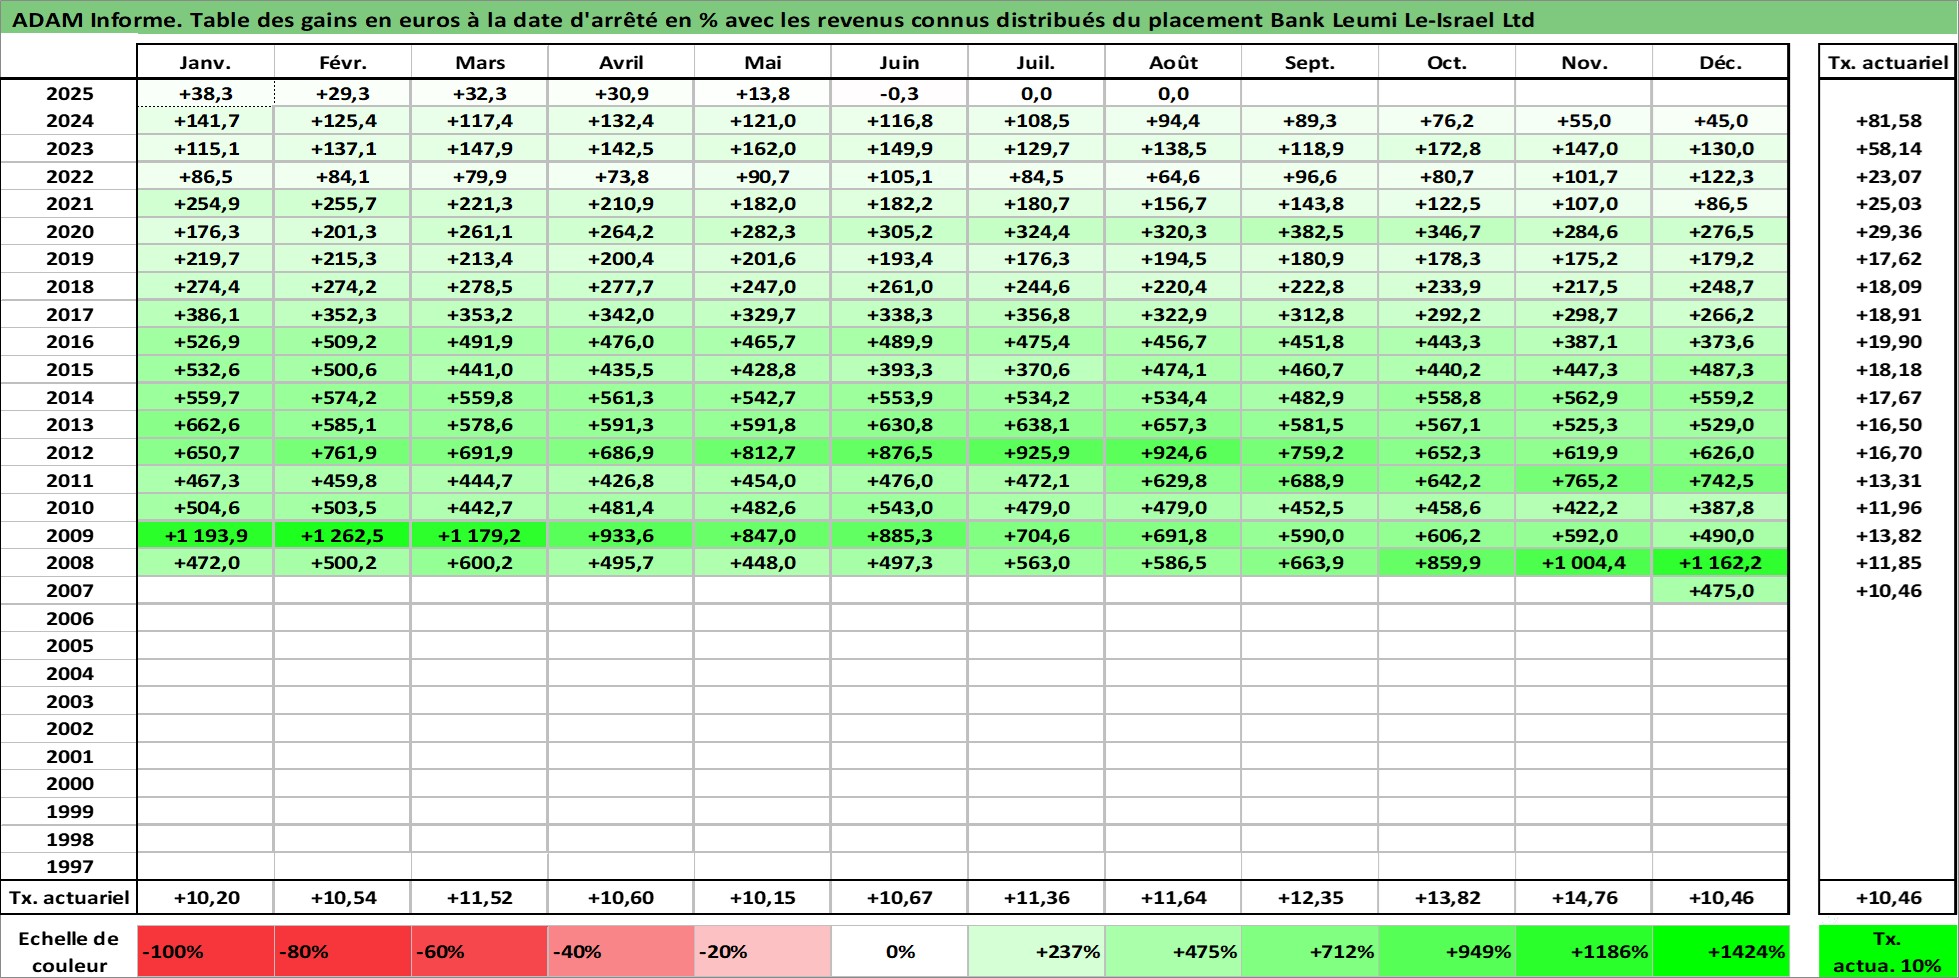Screen dimensions: 1959x978
Task: Select the +949% green swatch
Action: [1447, 951]
